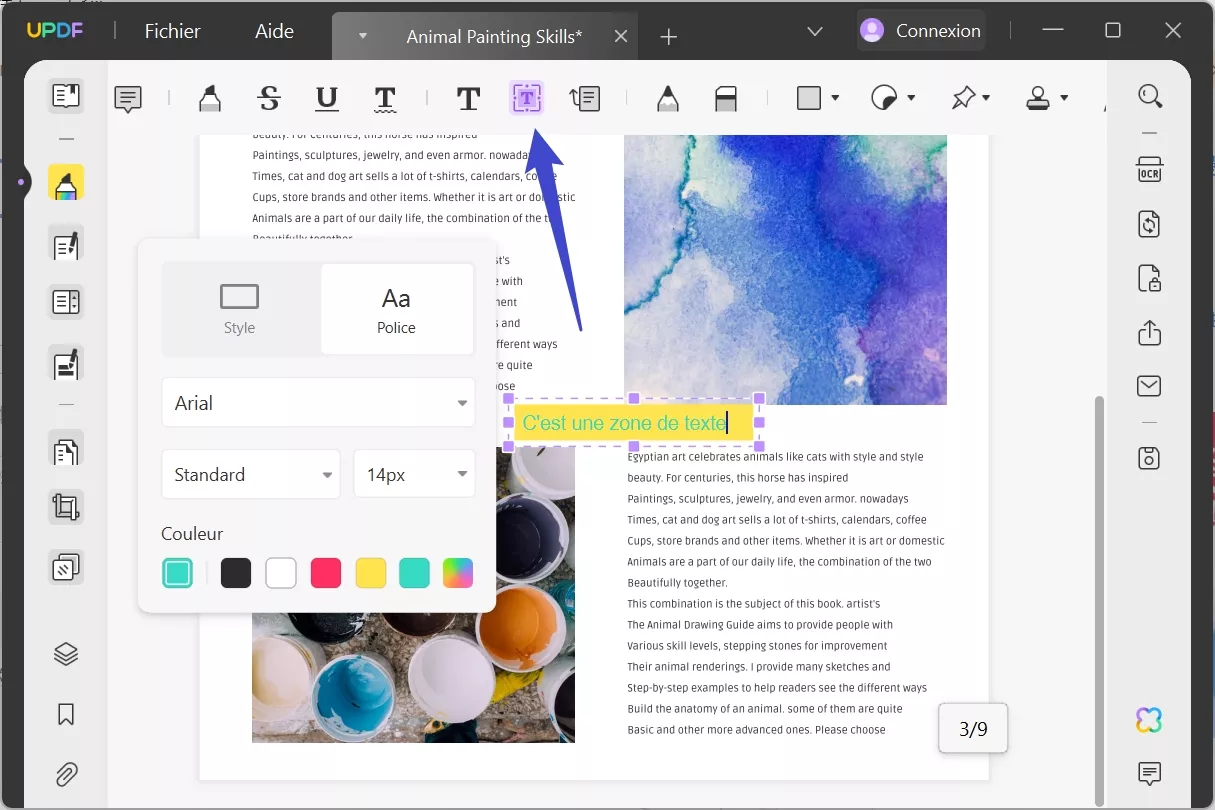Open the Organize pages tool in sidebar
1215x810 pixels.
66,451
